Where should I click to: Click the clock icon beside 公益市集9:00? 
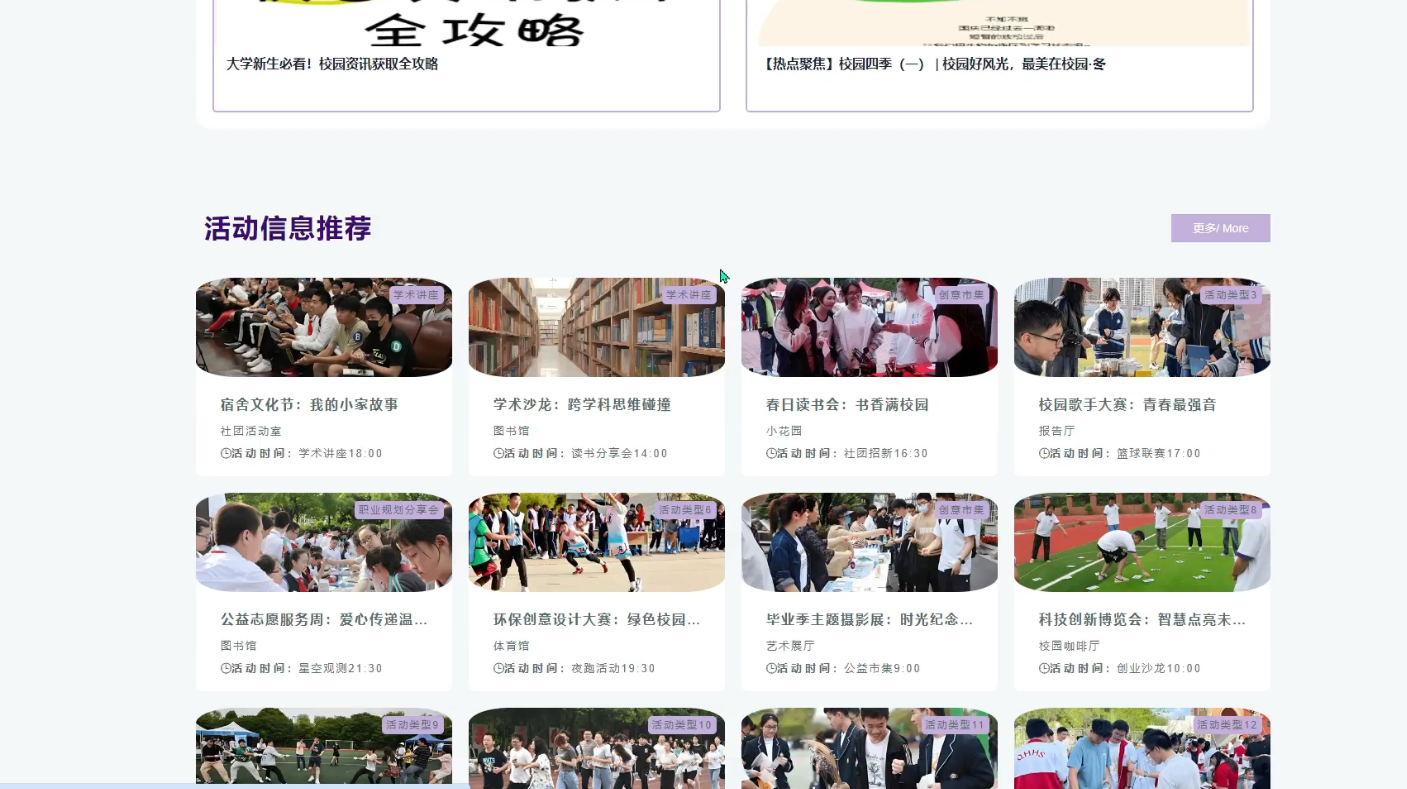(772, 668)
